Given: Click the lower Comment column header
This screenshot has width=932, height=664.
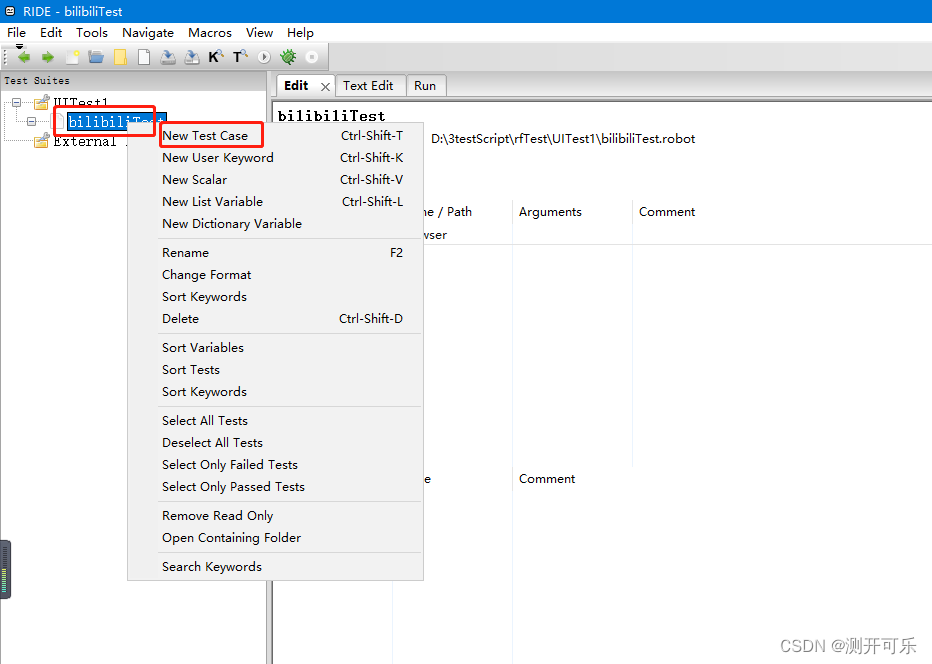Looking at the screenshot, I should (x=547, y=479).
